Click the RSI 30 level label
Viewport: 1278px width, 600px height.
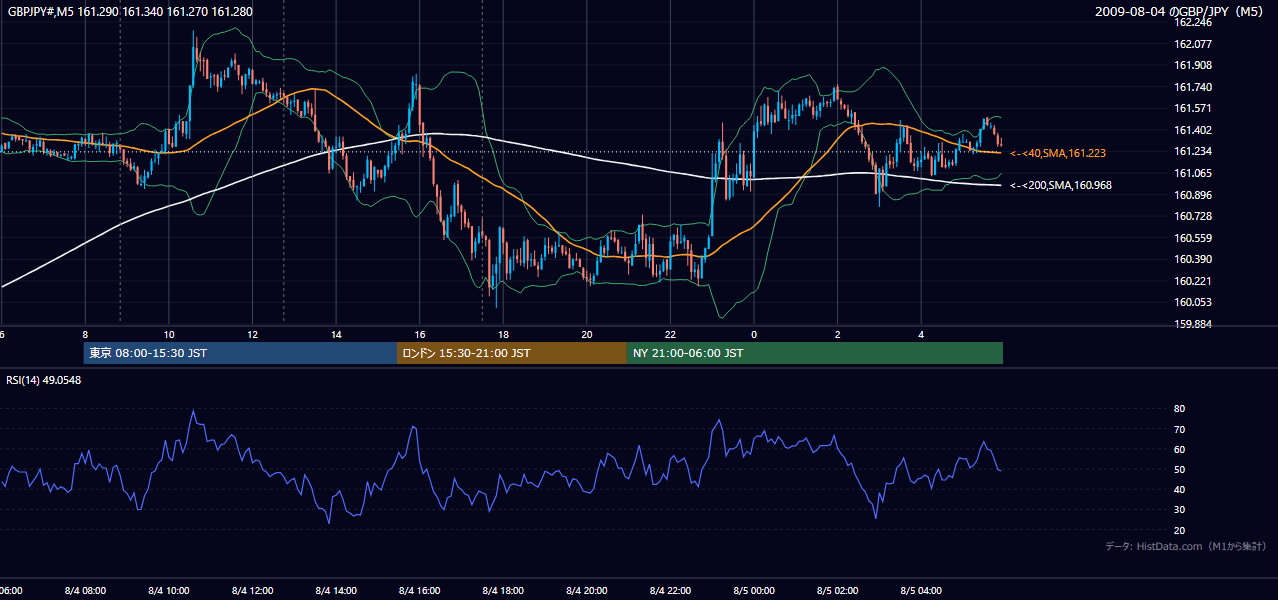[x=1179, y=510]
